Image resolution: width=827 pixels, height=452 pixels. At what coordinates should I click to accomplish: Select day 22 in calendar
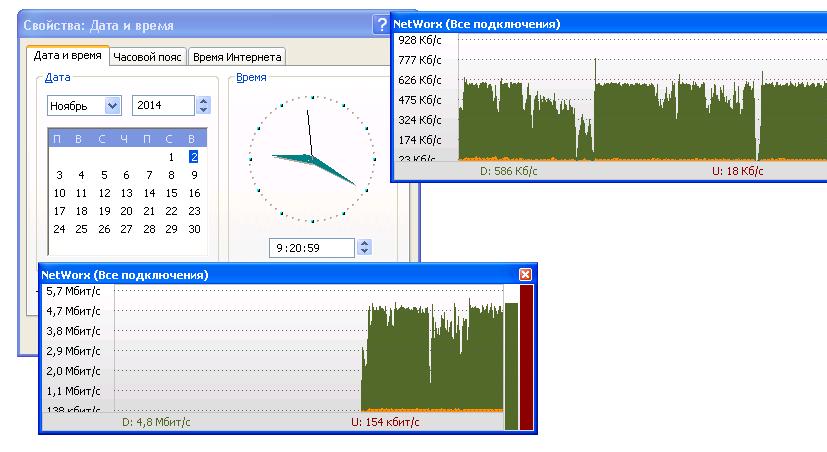pos(171,211)
